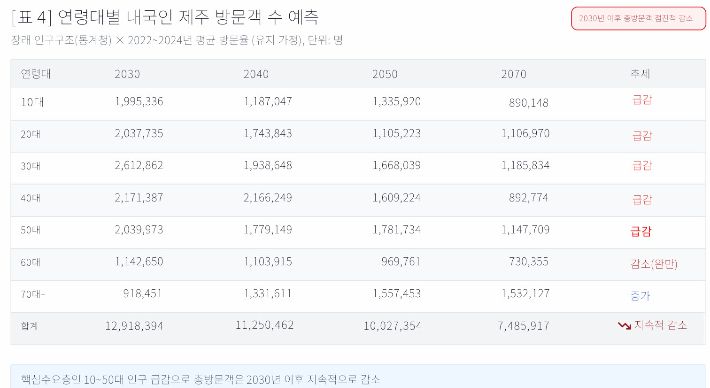Click the value 1,743,843 in the 20대 row

click(x=268, y=134)
